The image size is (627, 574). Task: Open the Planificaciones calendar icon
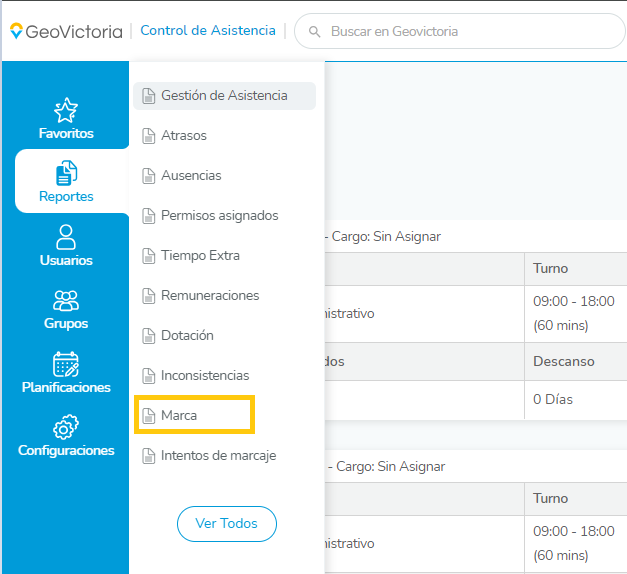click(66, 364)
